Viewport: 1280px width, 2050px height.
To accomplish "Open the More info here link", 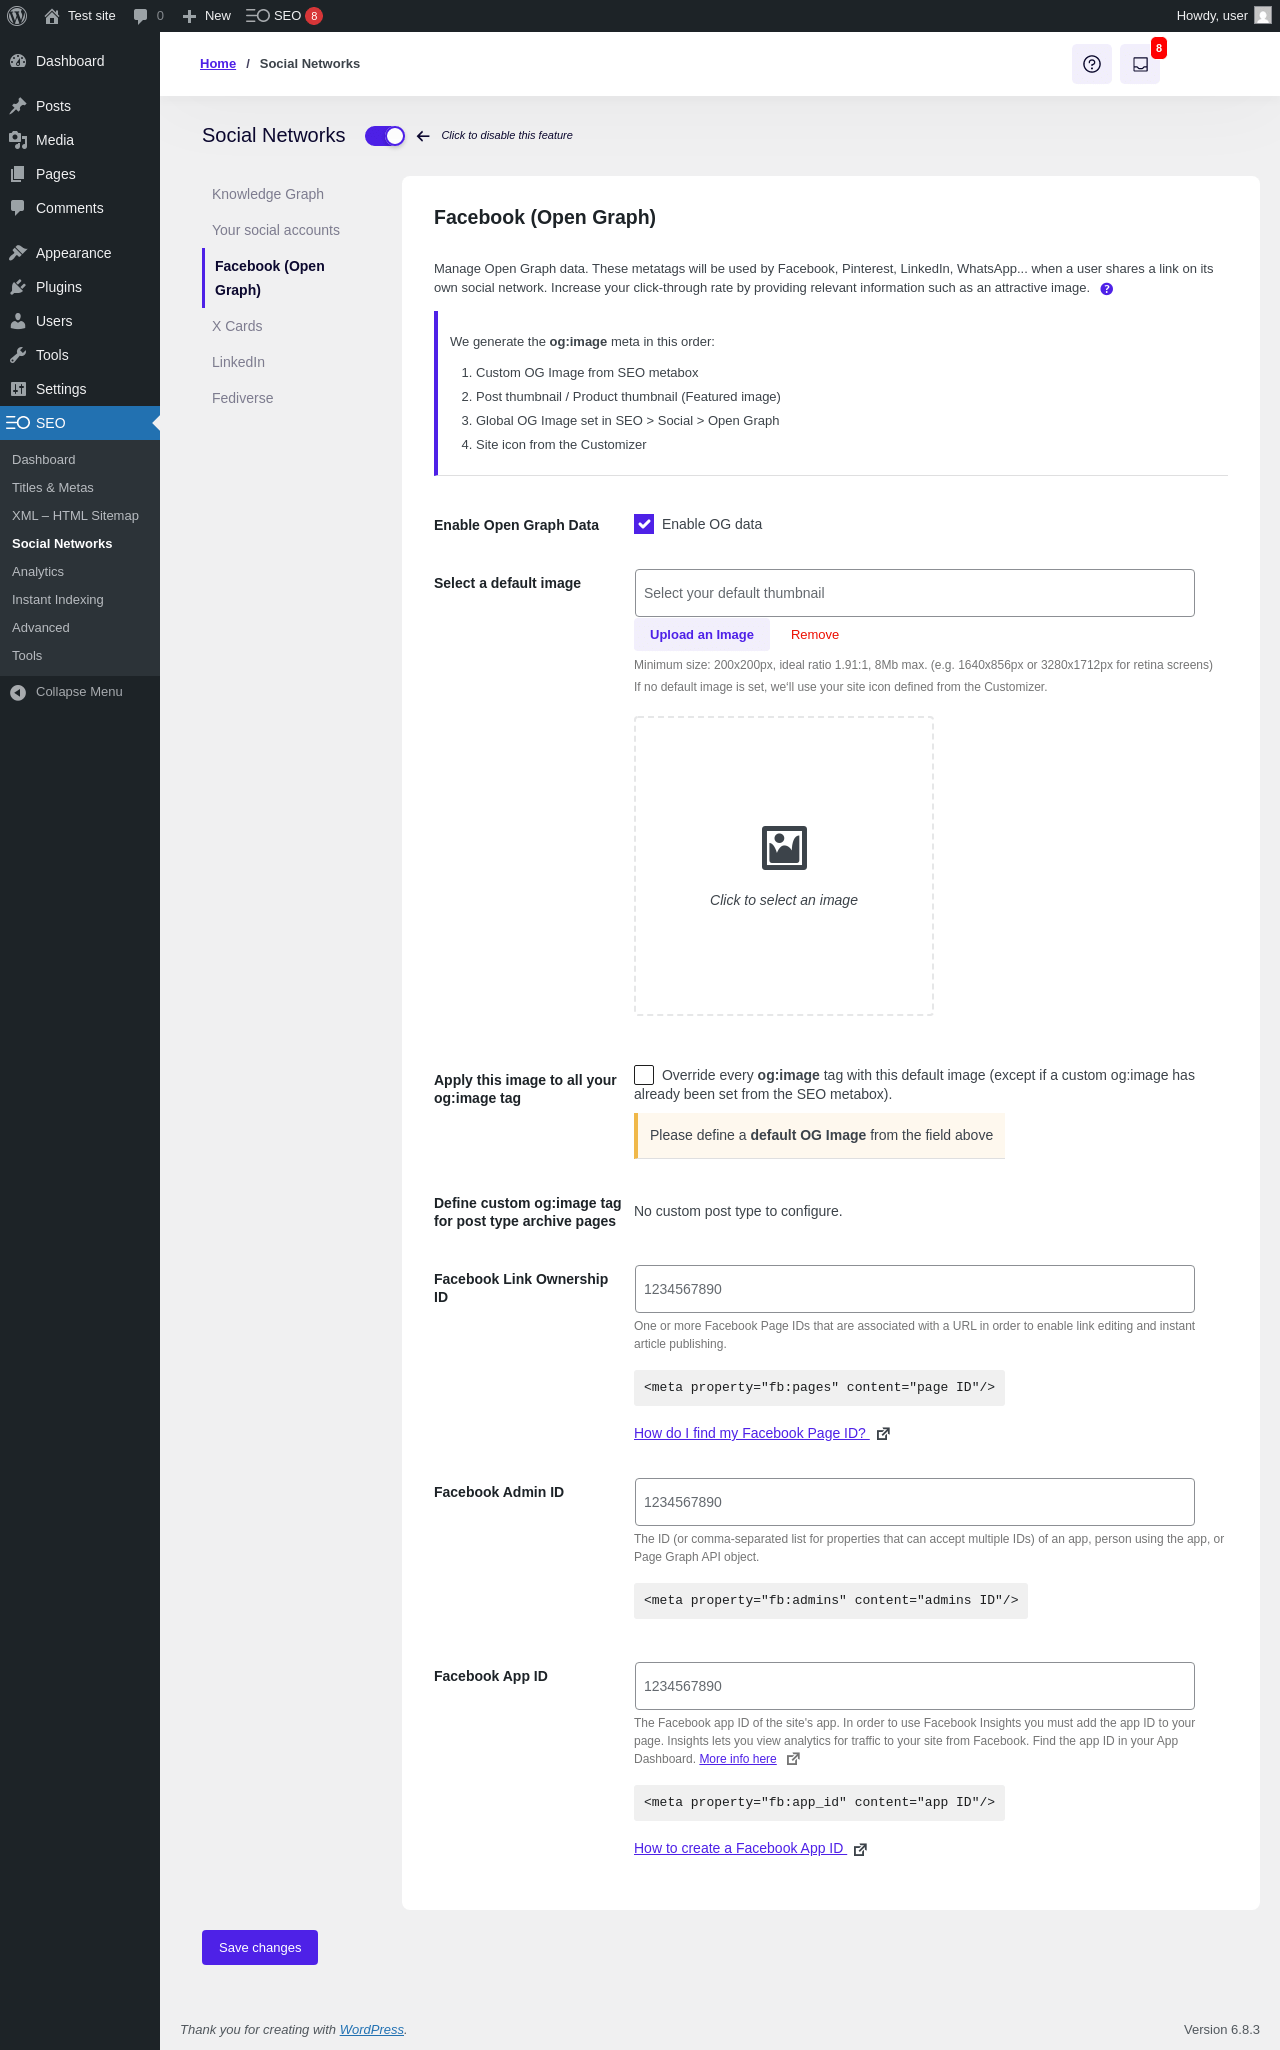I will [x=738, y=1759].
